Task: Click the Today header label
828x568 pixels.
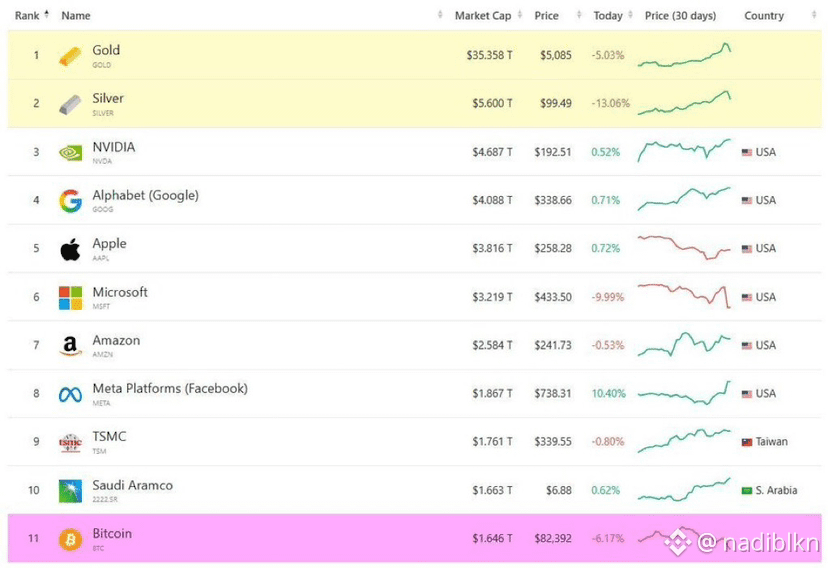Action: coord(608,16)
